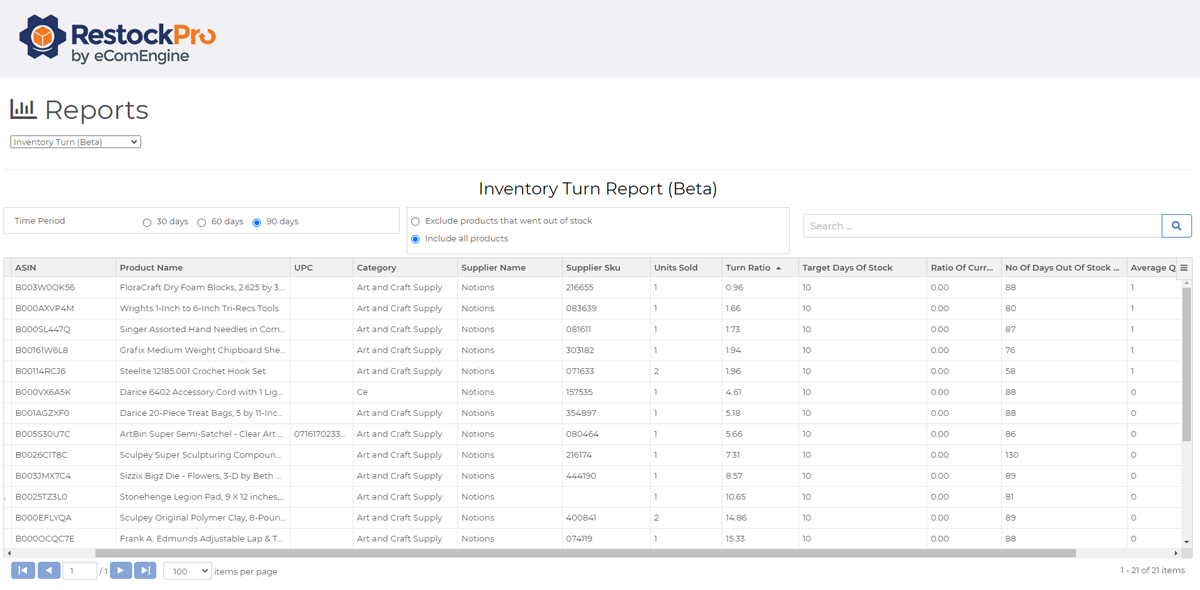
Task: Click the magnifier search button
Action: tap(1176, 226)
